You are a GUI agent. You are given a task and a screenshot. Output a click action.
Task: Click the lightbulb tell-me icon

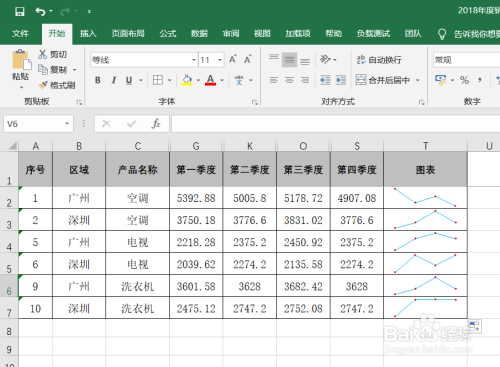click(x=442, y=34)
